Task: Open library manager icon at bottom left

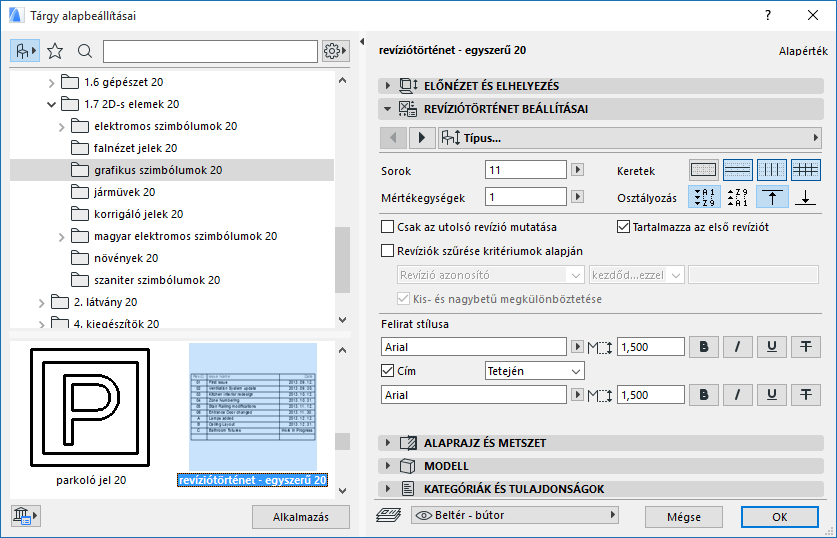Action: (25, 516)
